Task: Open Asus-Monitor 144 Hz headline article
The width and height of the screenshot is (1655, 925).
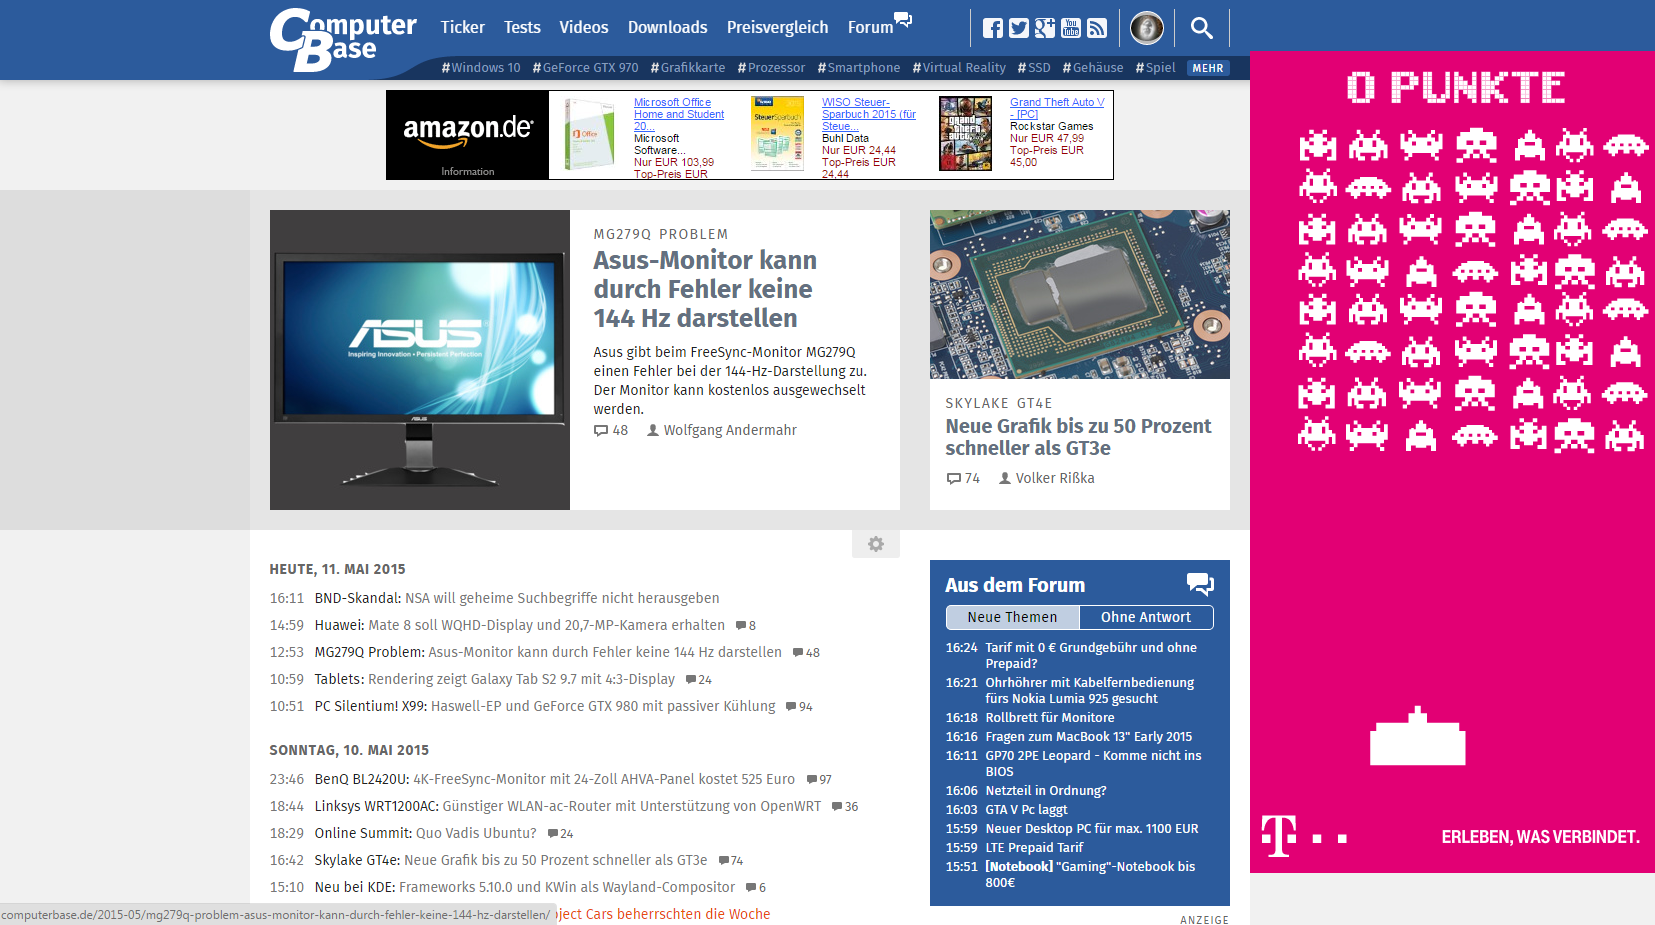Action: coord(705,289)
